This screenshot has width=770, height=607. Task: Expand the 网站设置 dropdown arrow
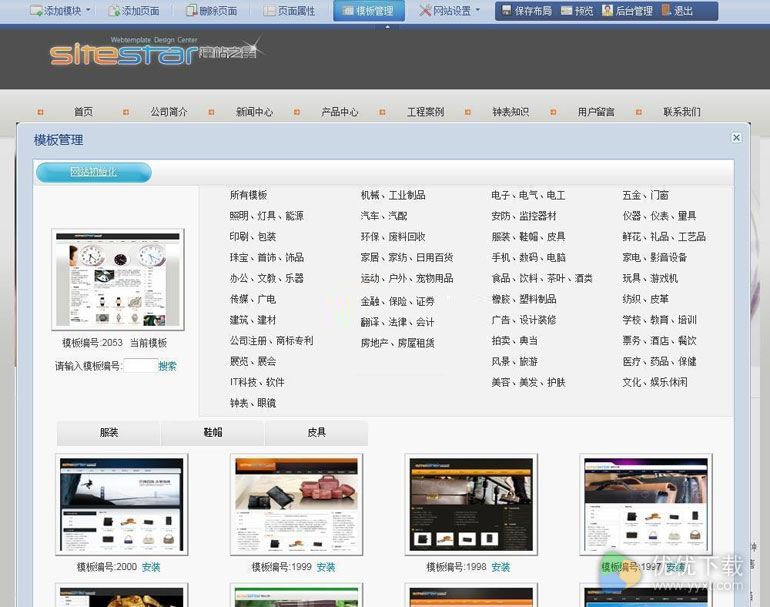coord(477,10)
